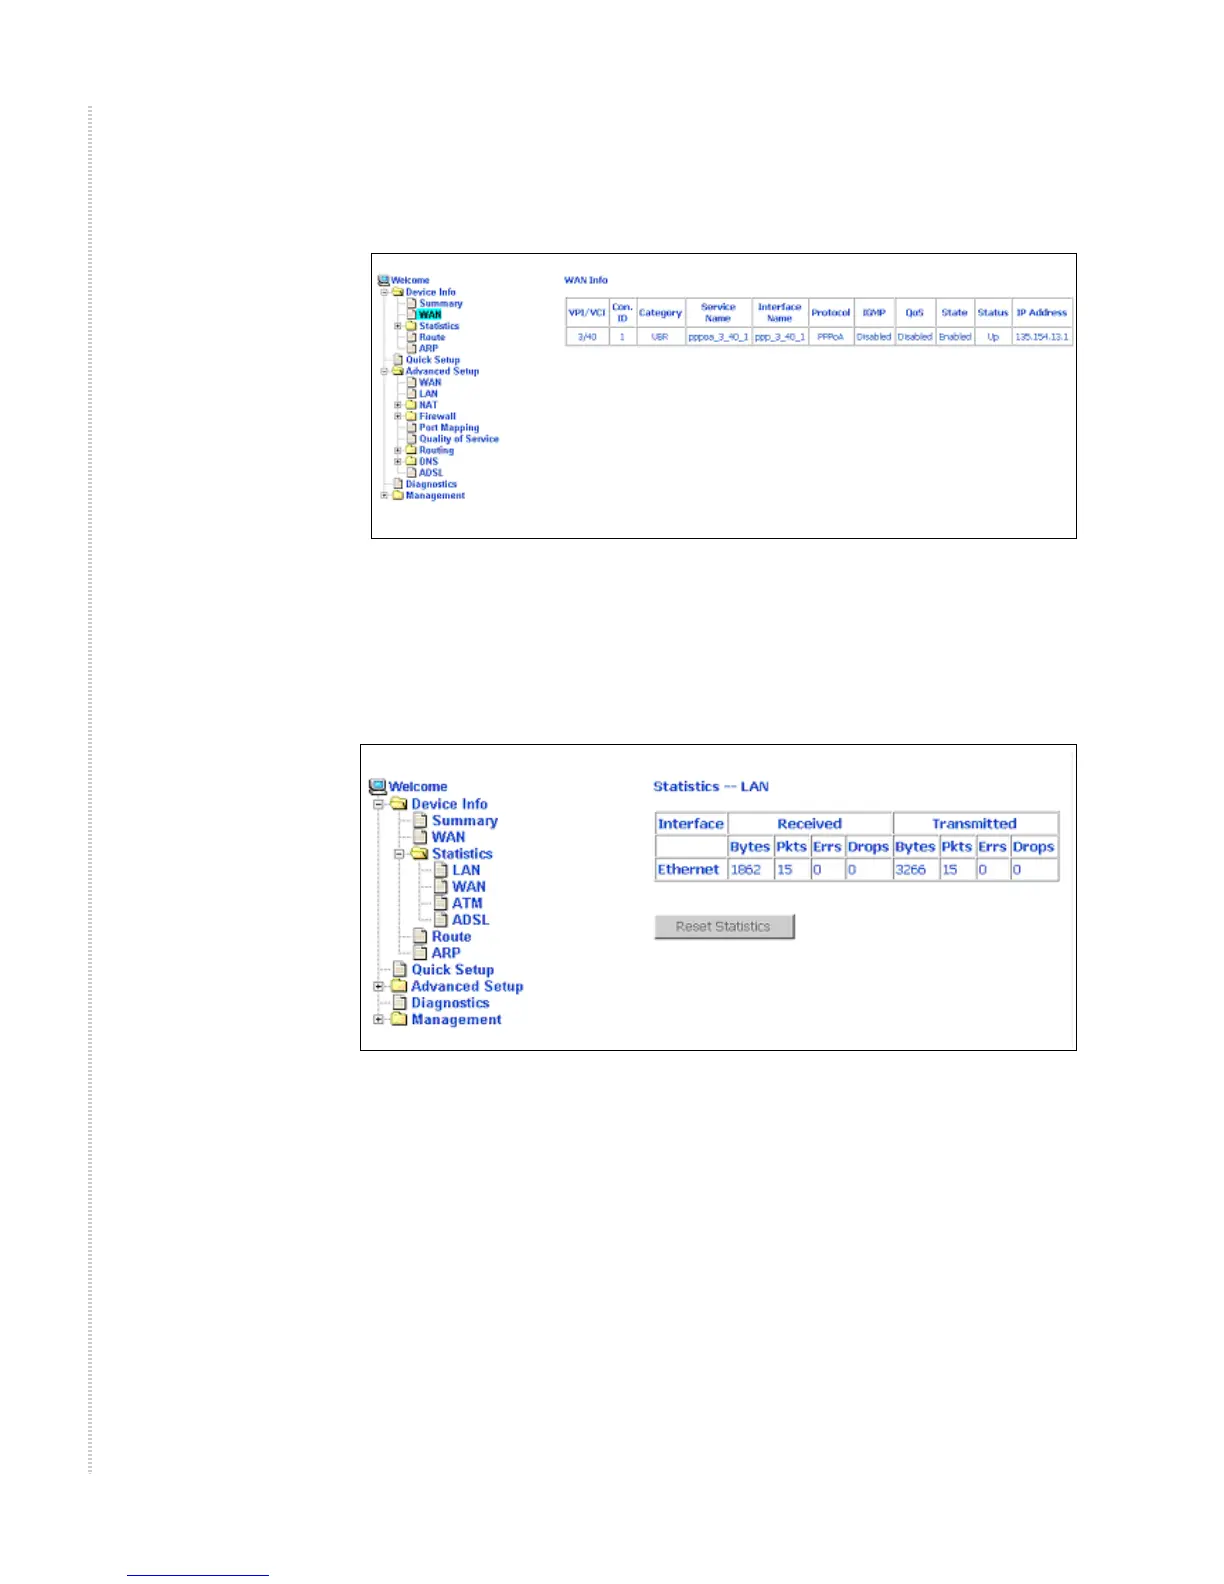This screenshot has width=1224, height=1584.
Task: Click the 'Up' status cell
Action: pyautogui.click(x=993, y=337)
